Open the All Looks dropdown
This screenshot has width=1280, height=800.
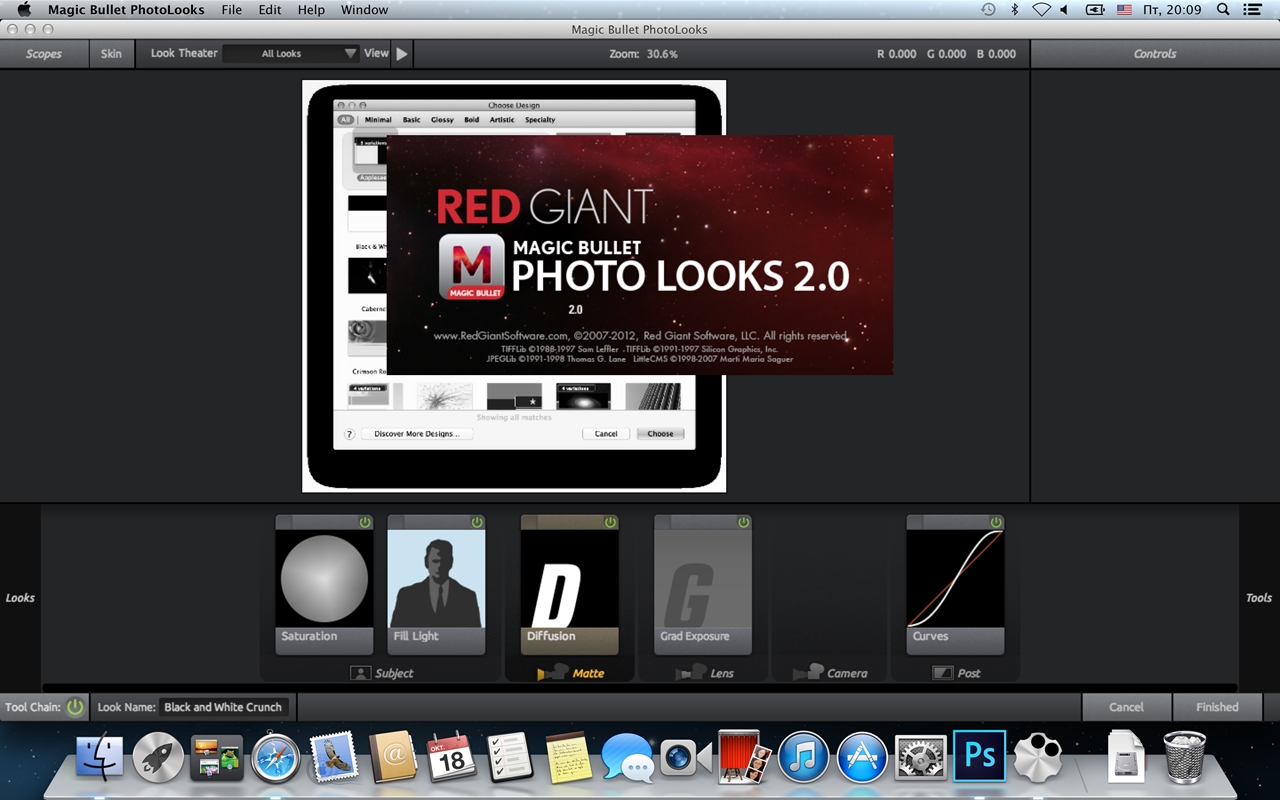(x=291, y=54)
